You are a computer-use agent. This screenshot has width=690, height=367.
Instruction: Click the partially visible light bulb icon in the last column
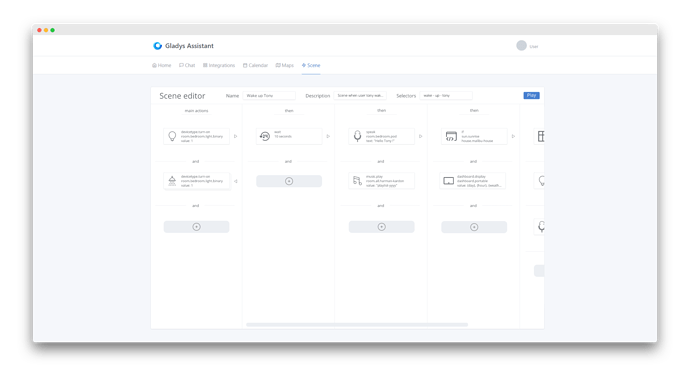541,181
